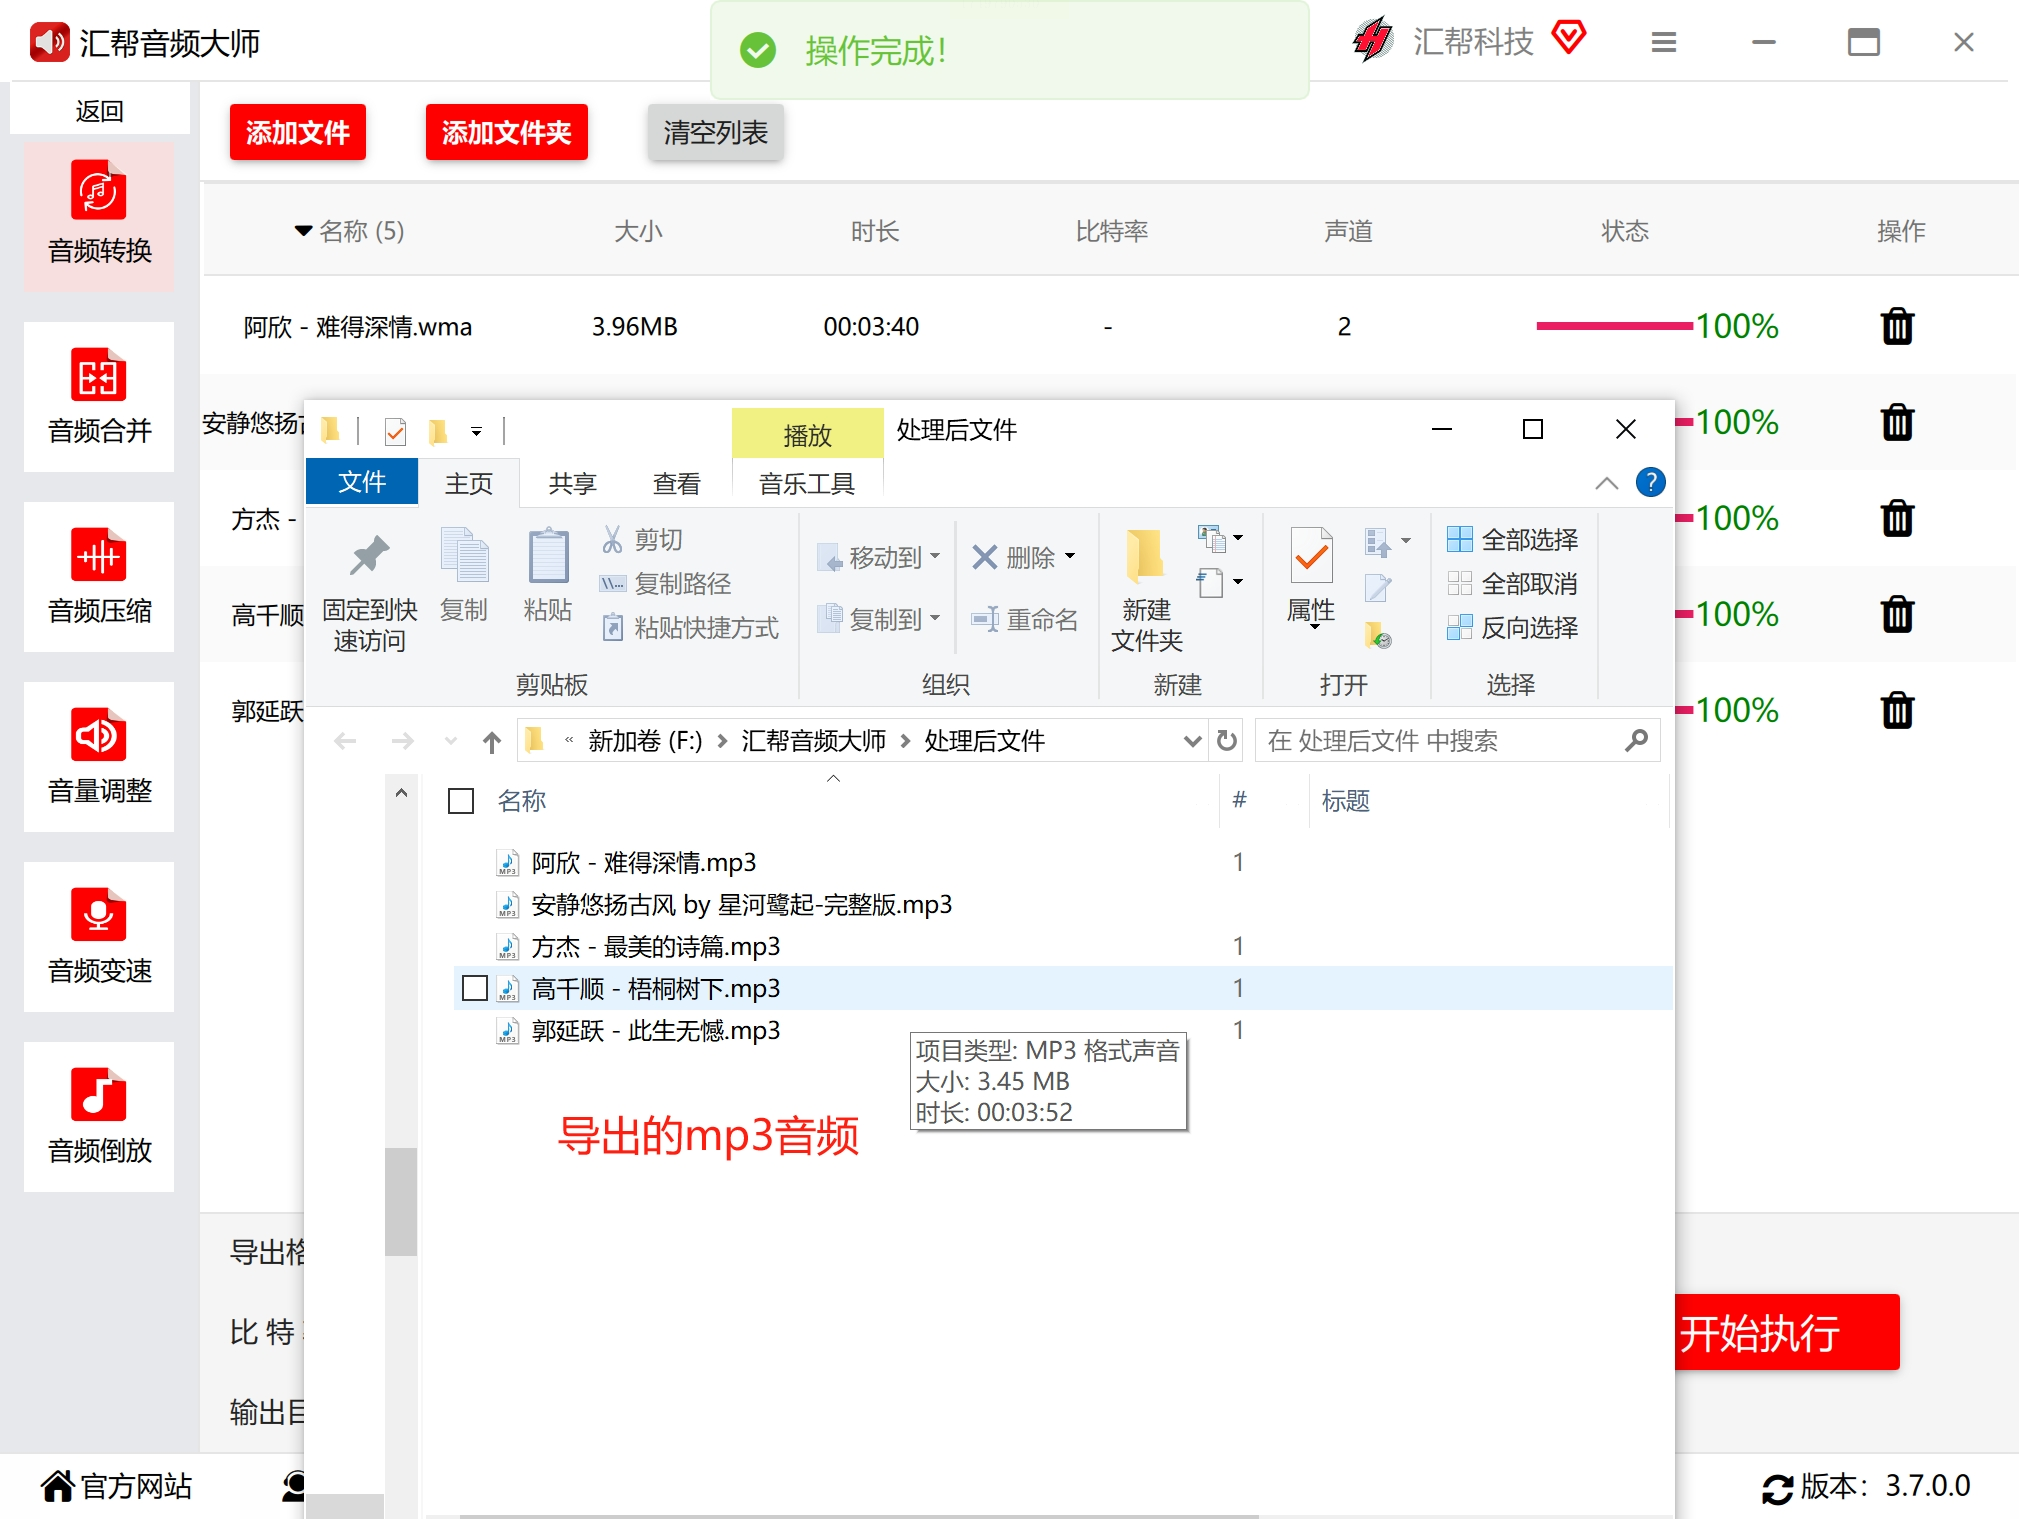Open the 音乐工具 ribbon tab
The height and width of the screenshot is (1519, 2019).
[x=807, y=484]
